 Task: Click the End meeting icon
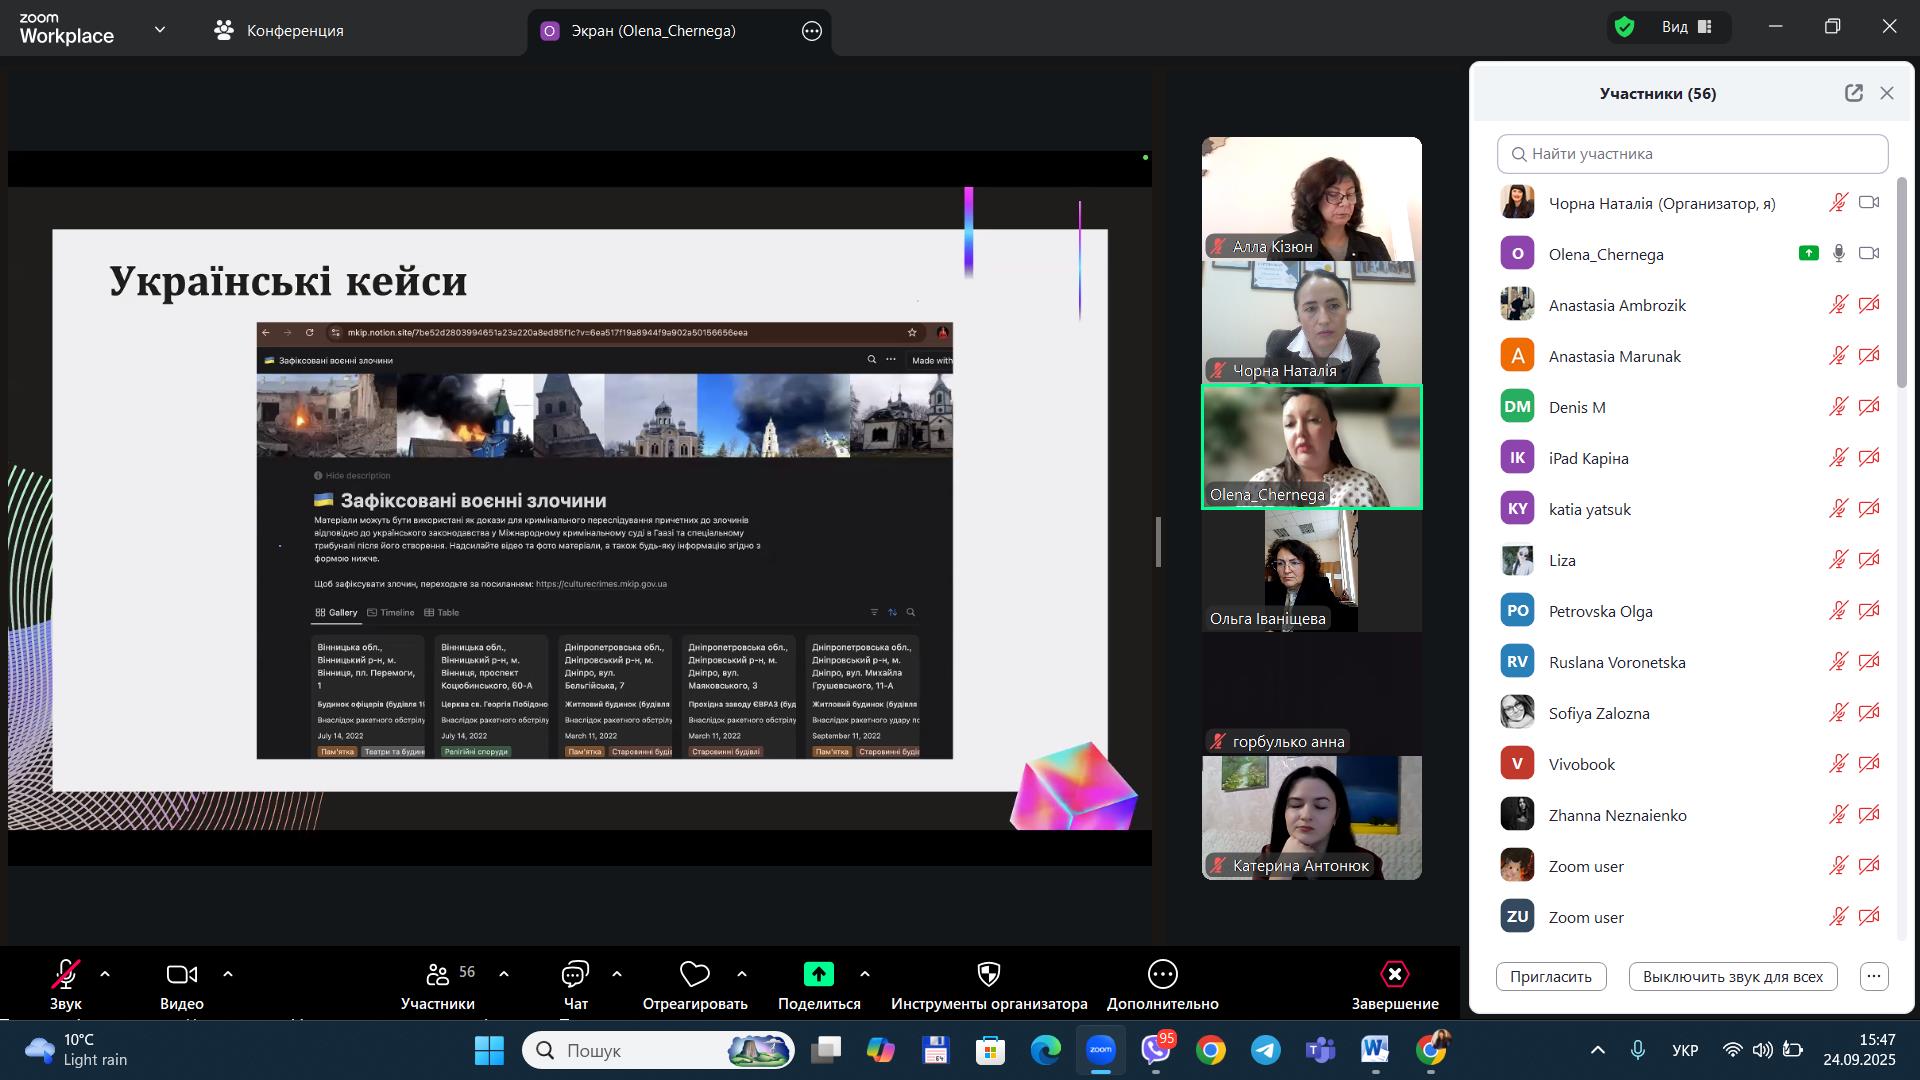coord(1394,974)
